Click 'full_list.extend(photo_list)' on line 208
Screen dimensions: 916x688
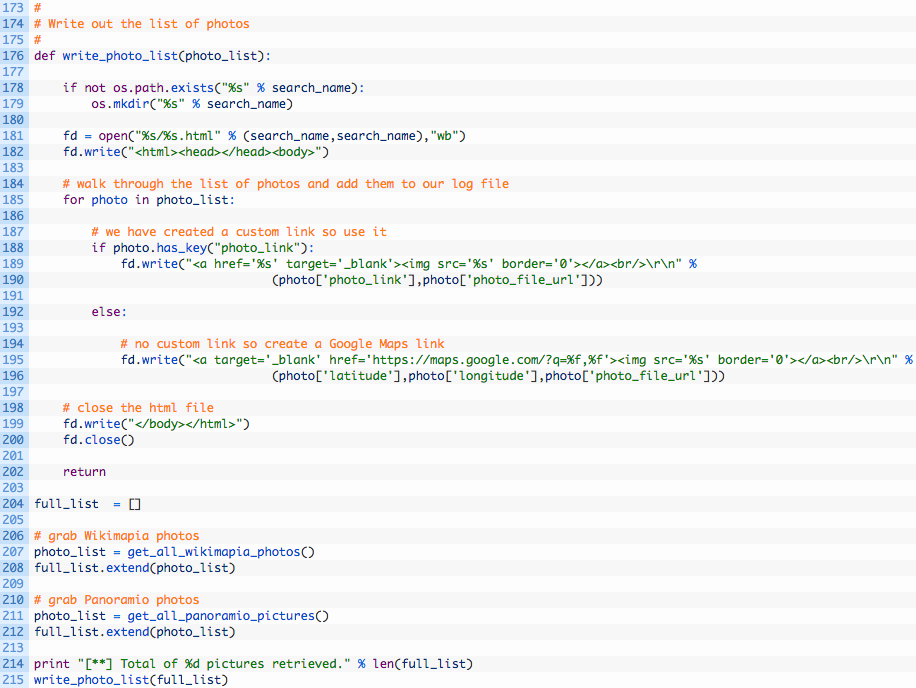click(134, 568)
